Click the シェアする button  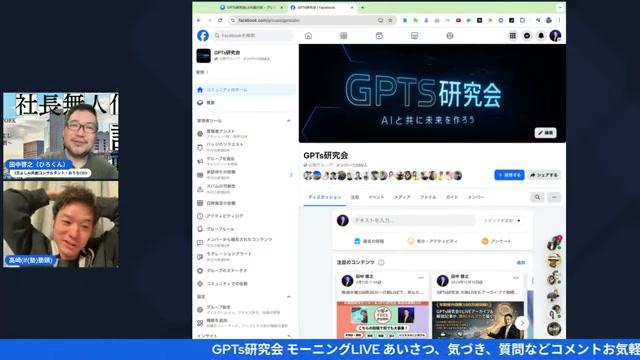544,175
